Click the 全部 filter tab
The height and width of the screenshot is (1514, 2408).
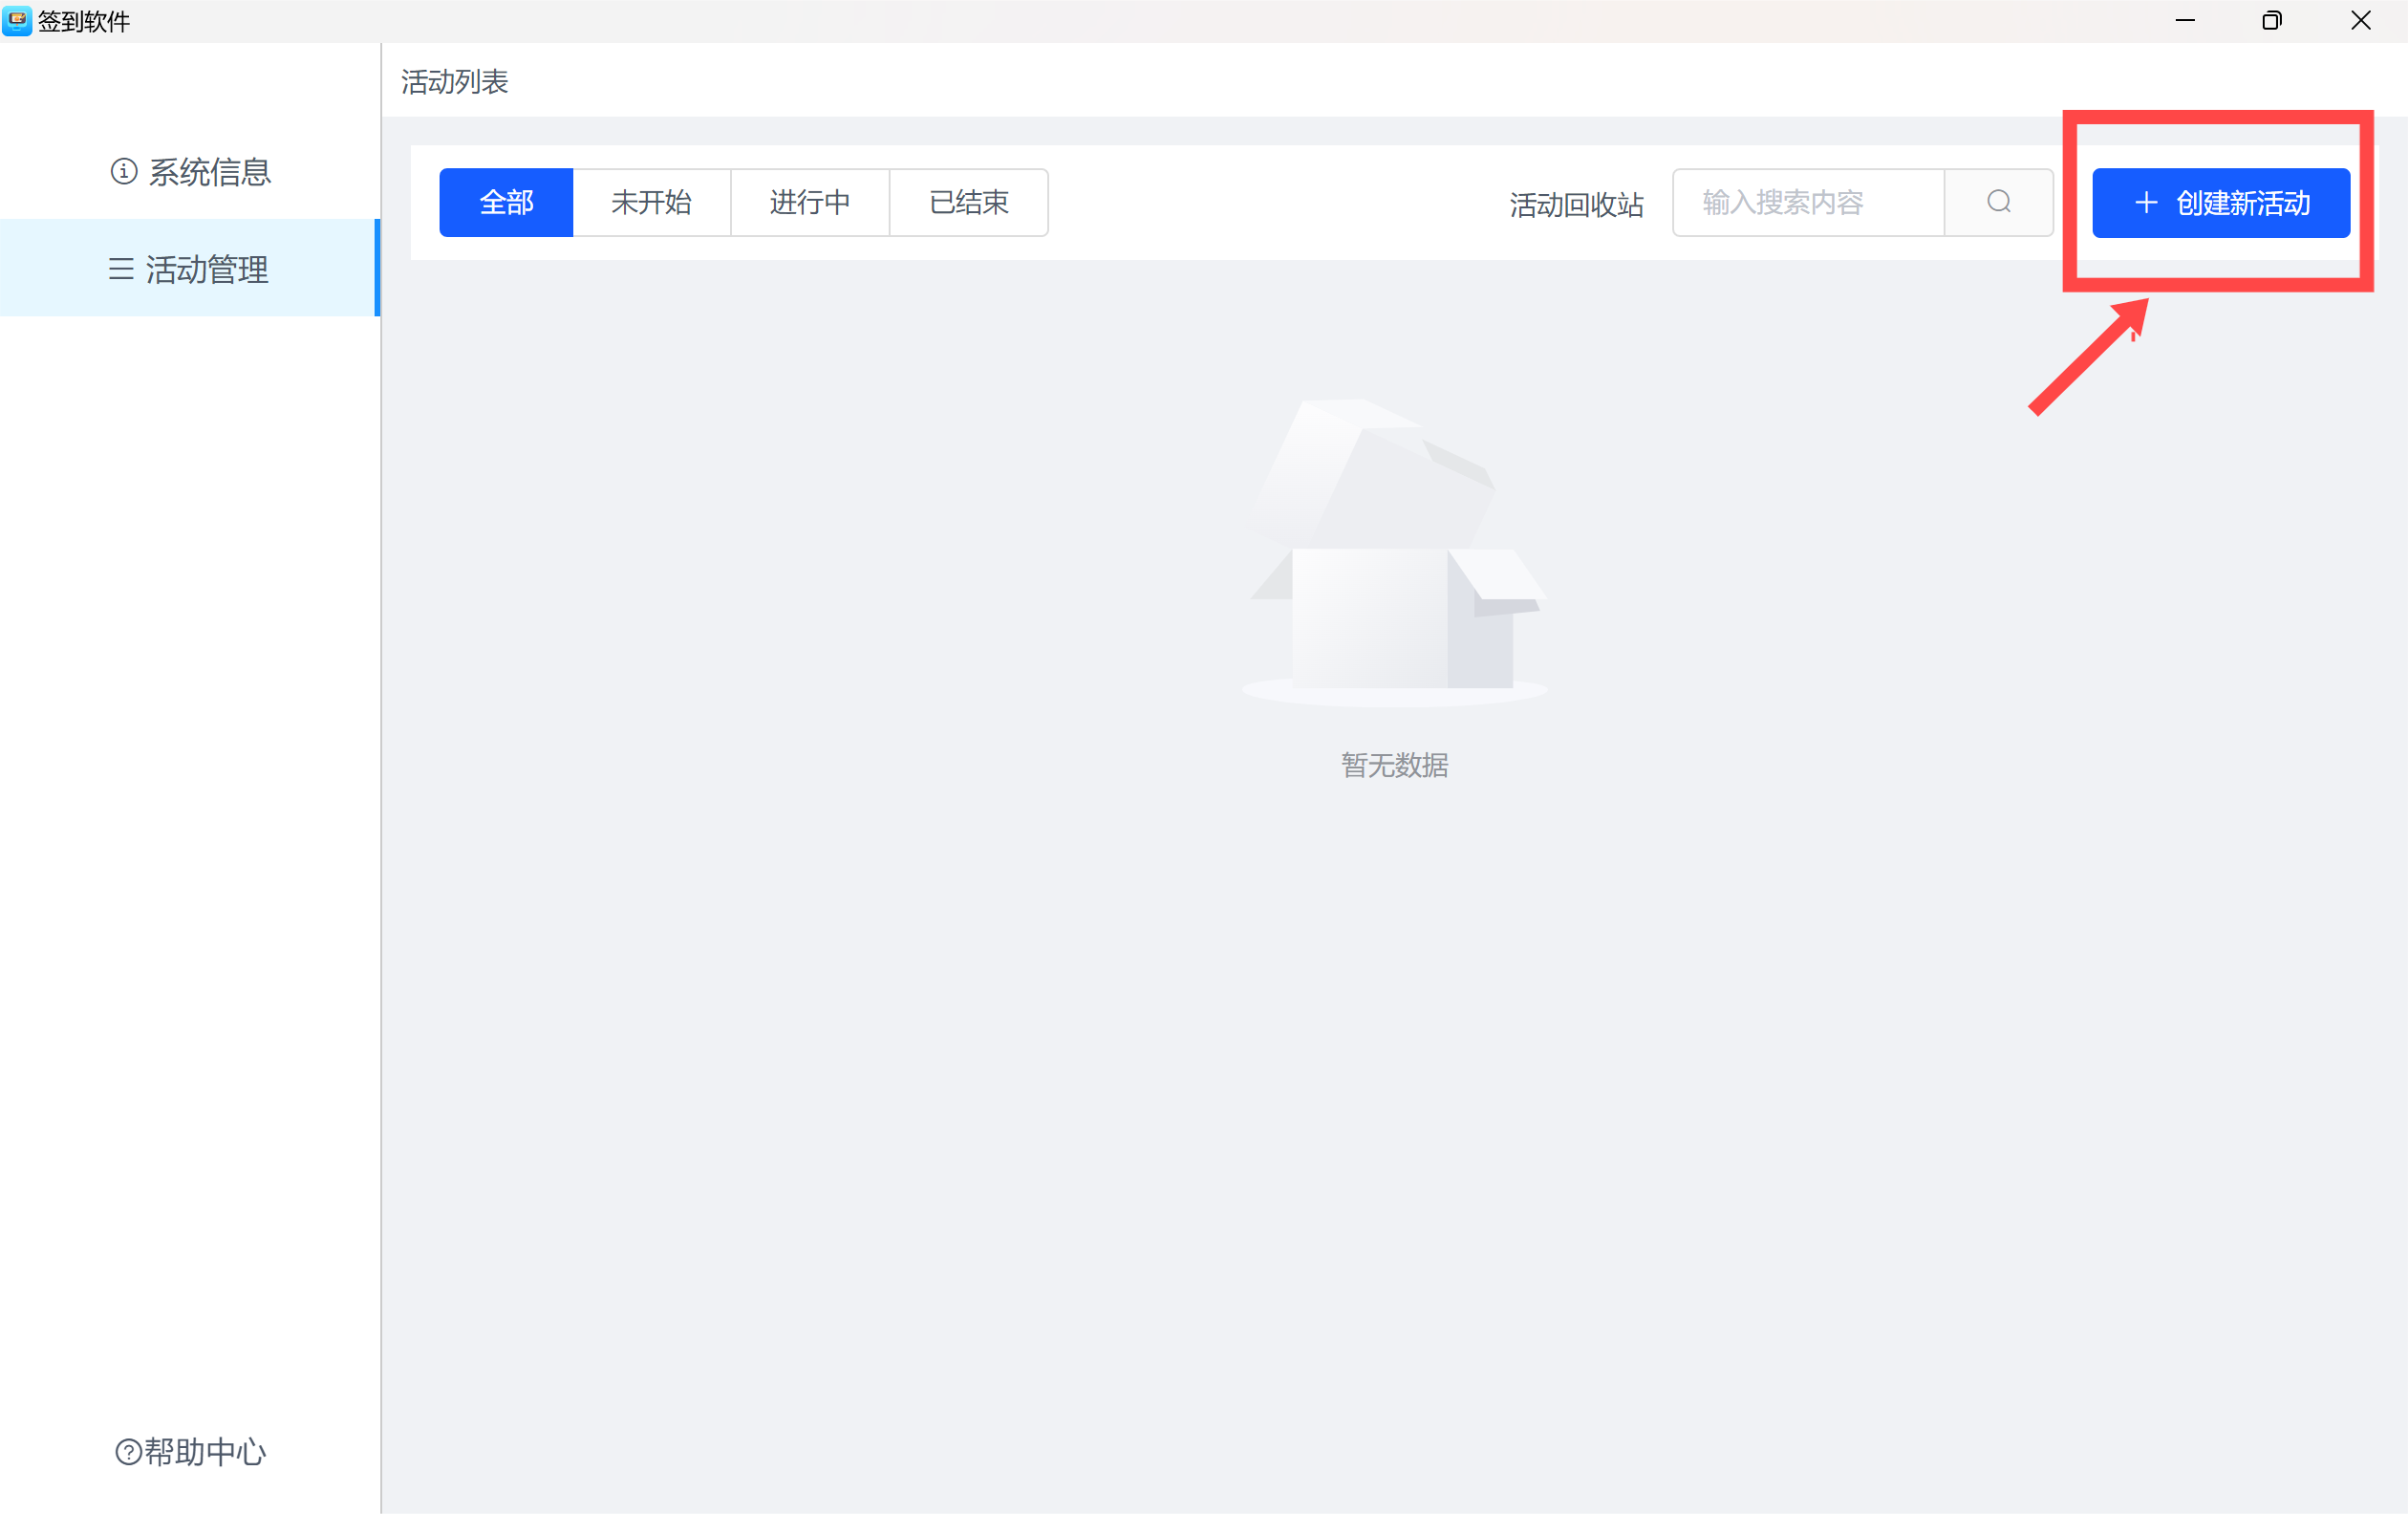pos(506,203)
